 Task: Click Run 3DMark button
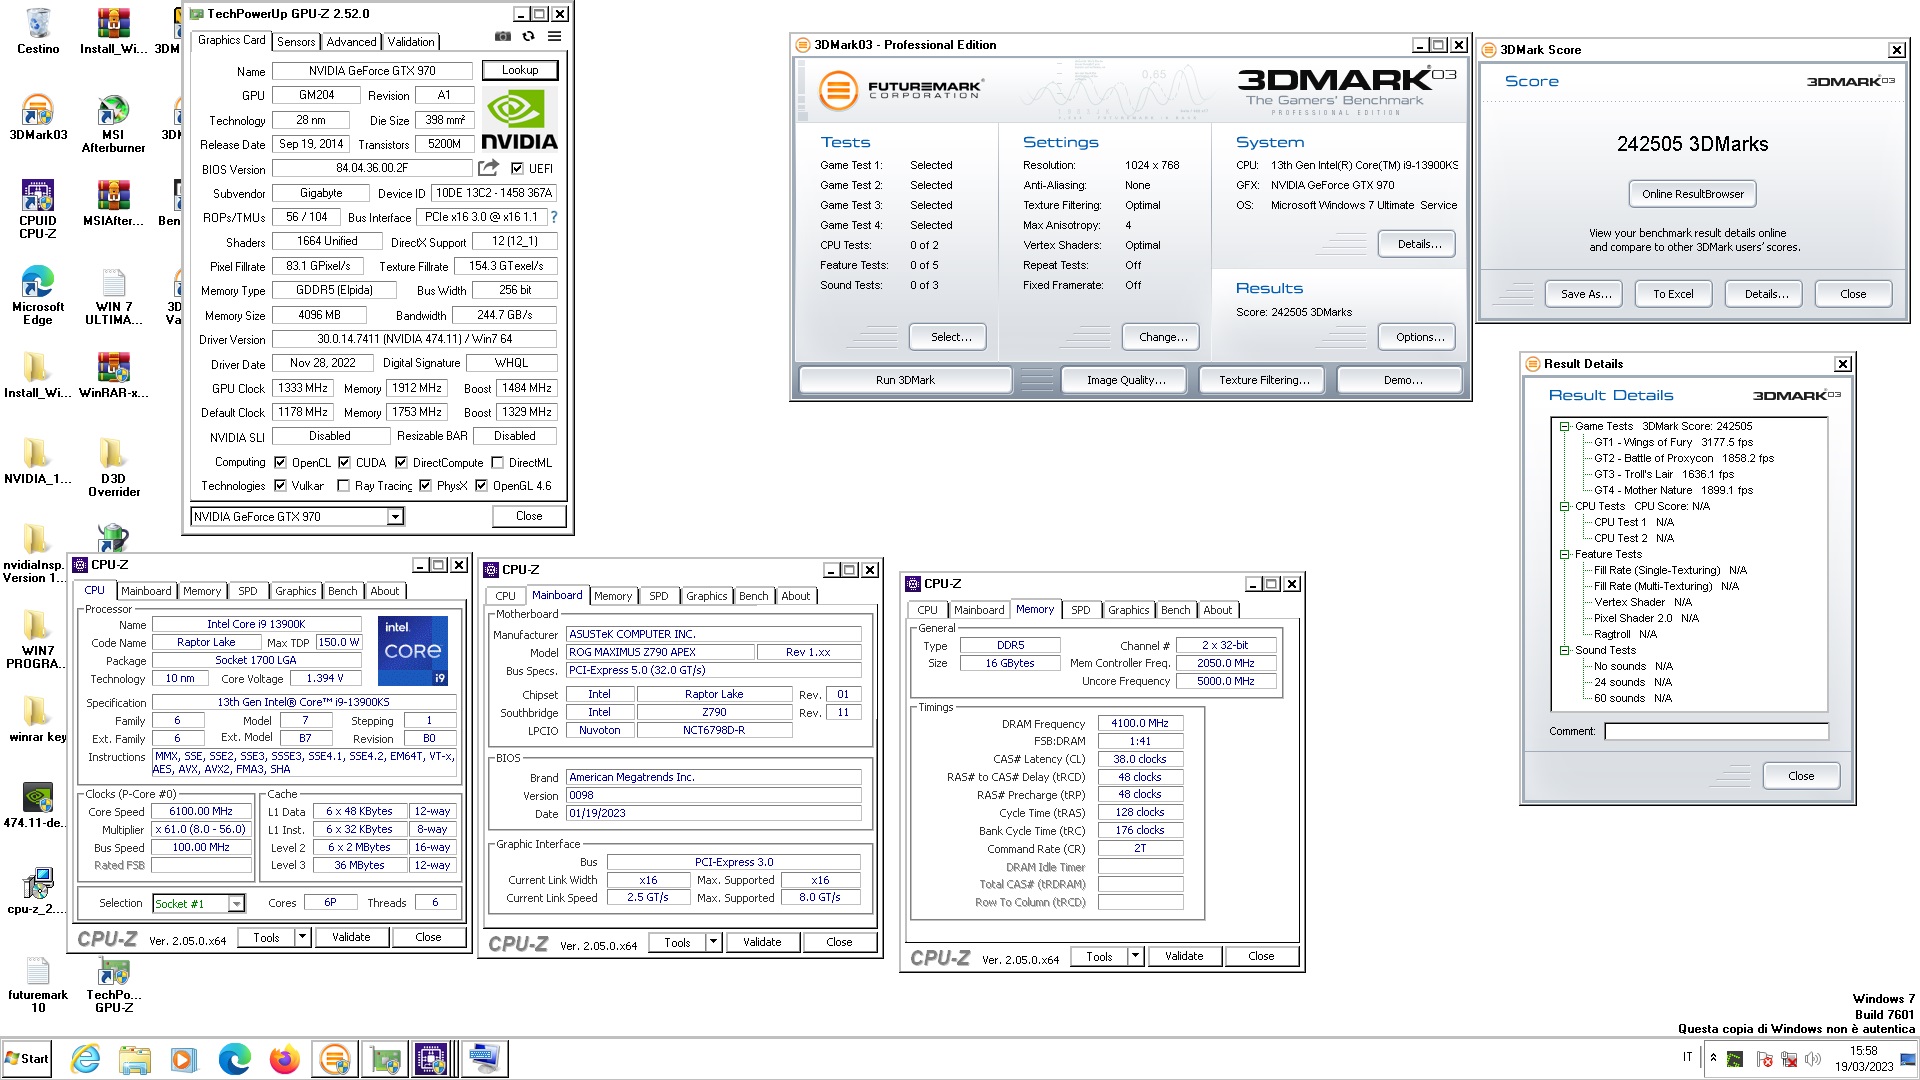[x=905, y=380]
